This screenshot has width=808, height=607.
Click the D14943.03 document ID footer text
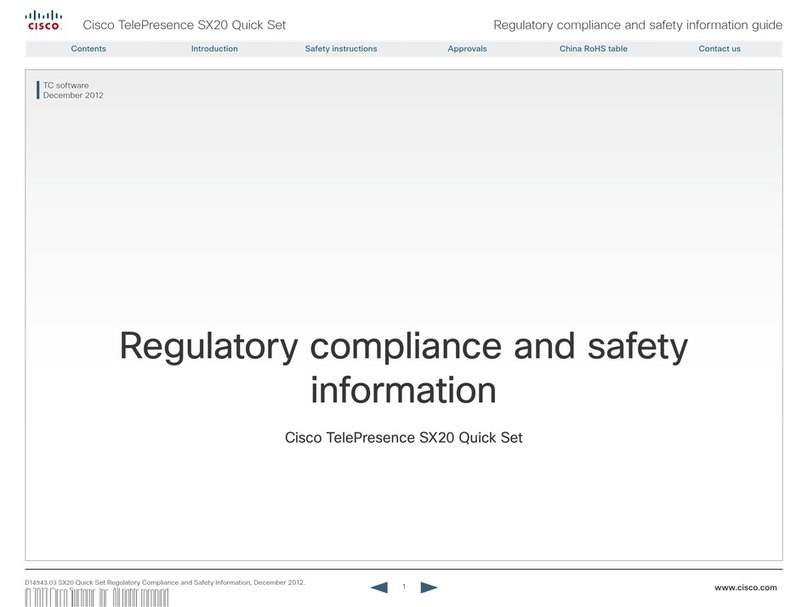click(165, 582)
